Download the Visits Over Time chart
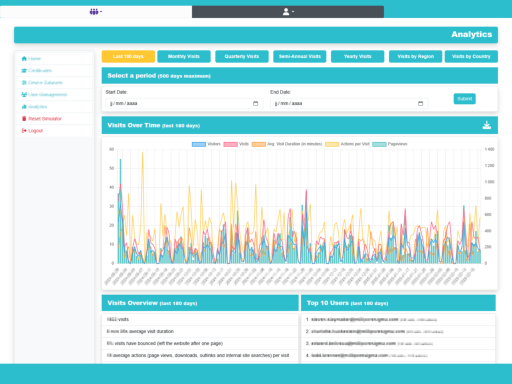 coord(487,125)
